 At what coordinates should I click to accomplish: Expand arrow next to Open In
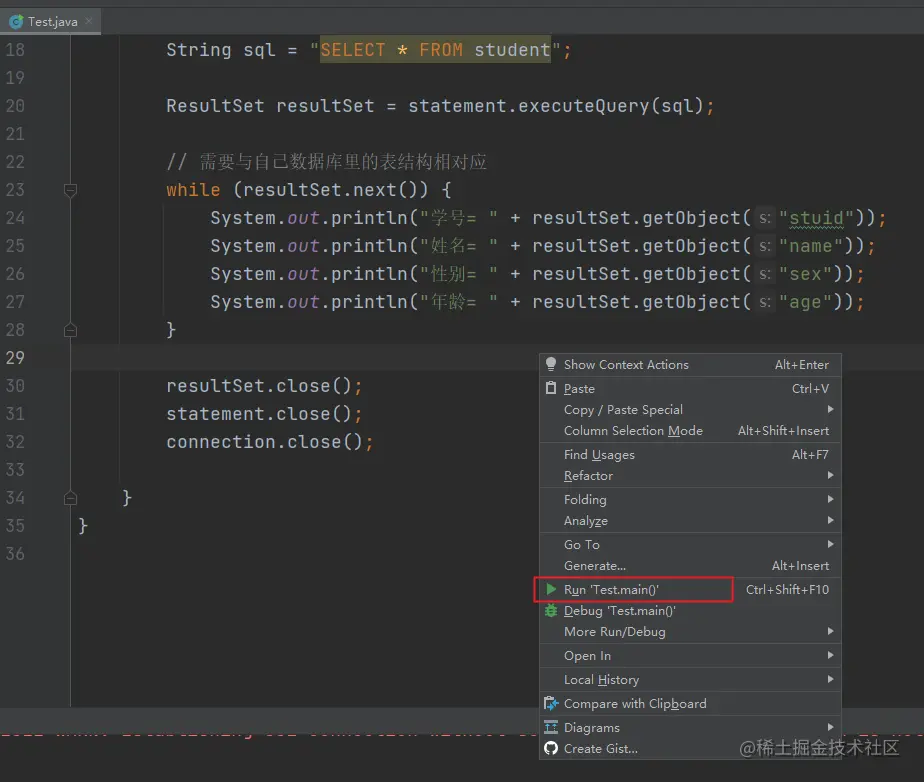tap(830, 655)
